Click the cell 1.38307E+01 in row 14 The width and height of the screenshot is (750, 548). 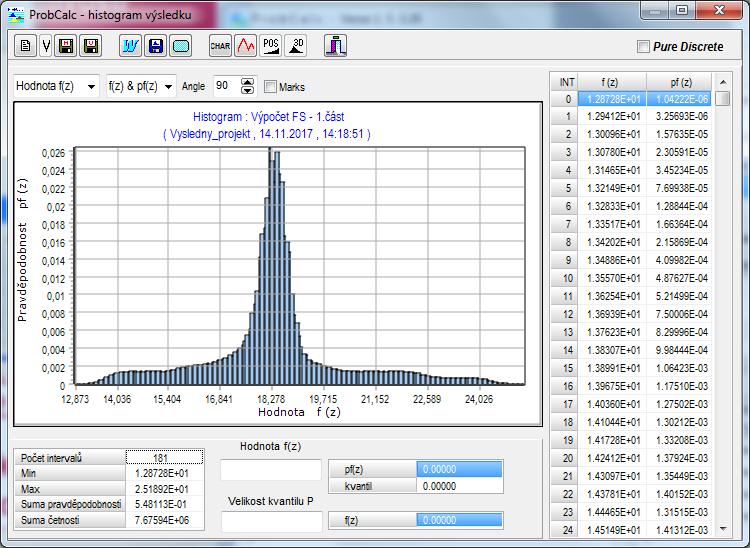(x=612, y=350)
